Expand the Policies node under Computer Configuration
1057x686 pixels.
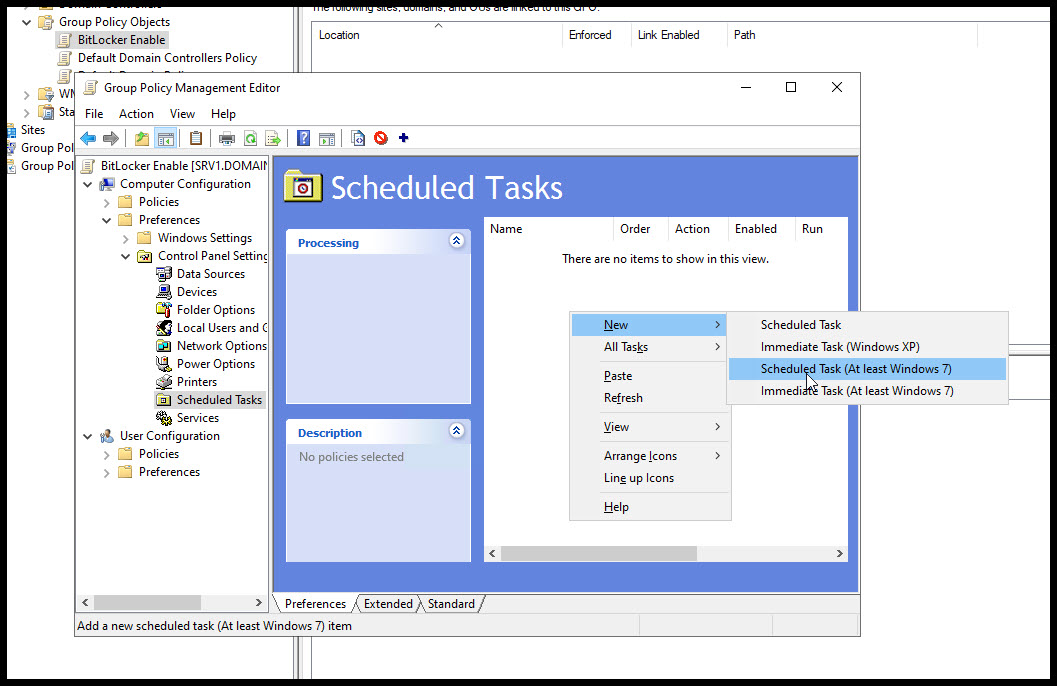(x=104, y=201)
